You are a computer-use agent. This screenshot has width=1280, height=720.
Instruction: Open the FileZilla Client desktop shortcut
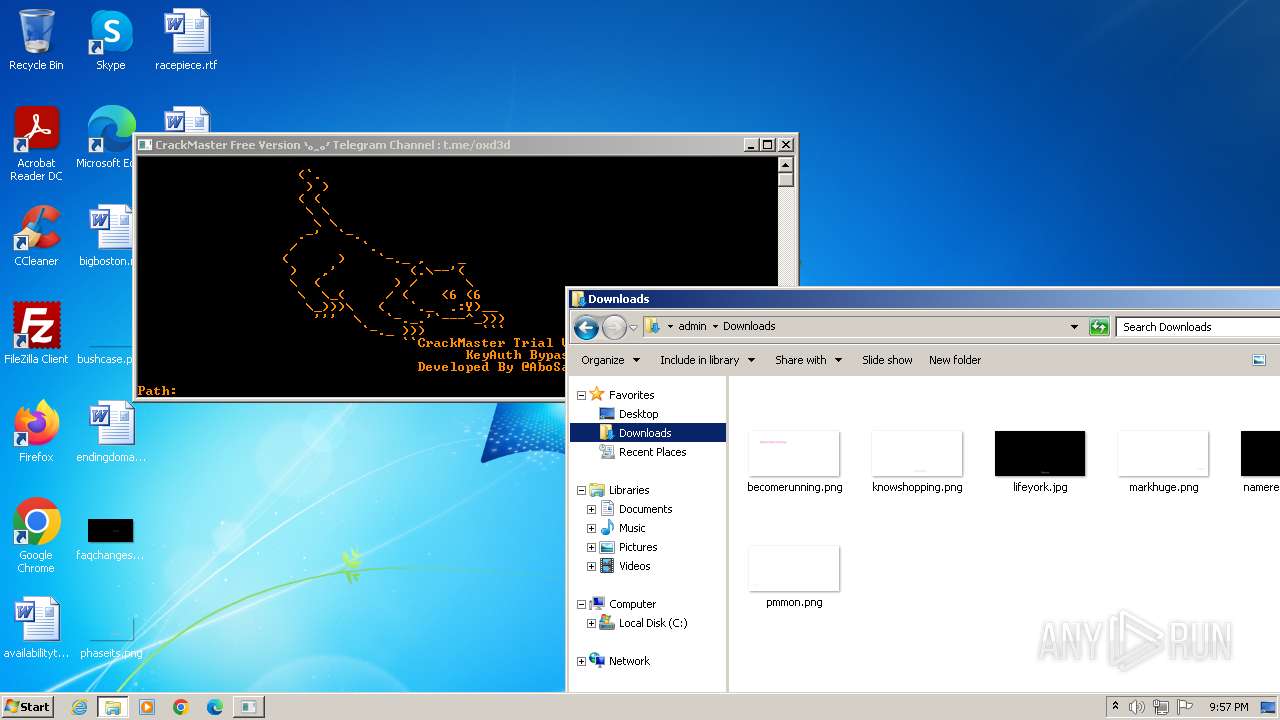point(36,334)
